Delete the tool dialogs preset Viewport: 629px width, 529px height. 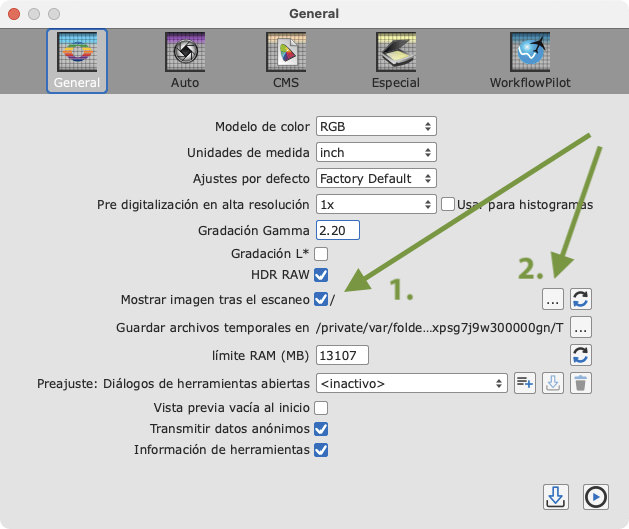pos(582,382)
